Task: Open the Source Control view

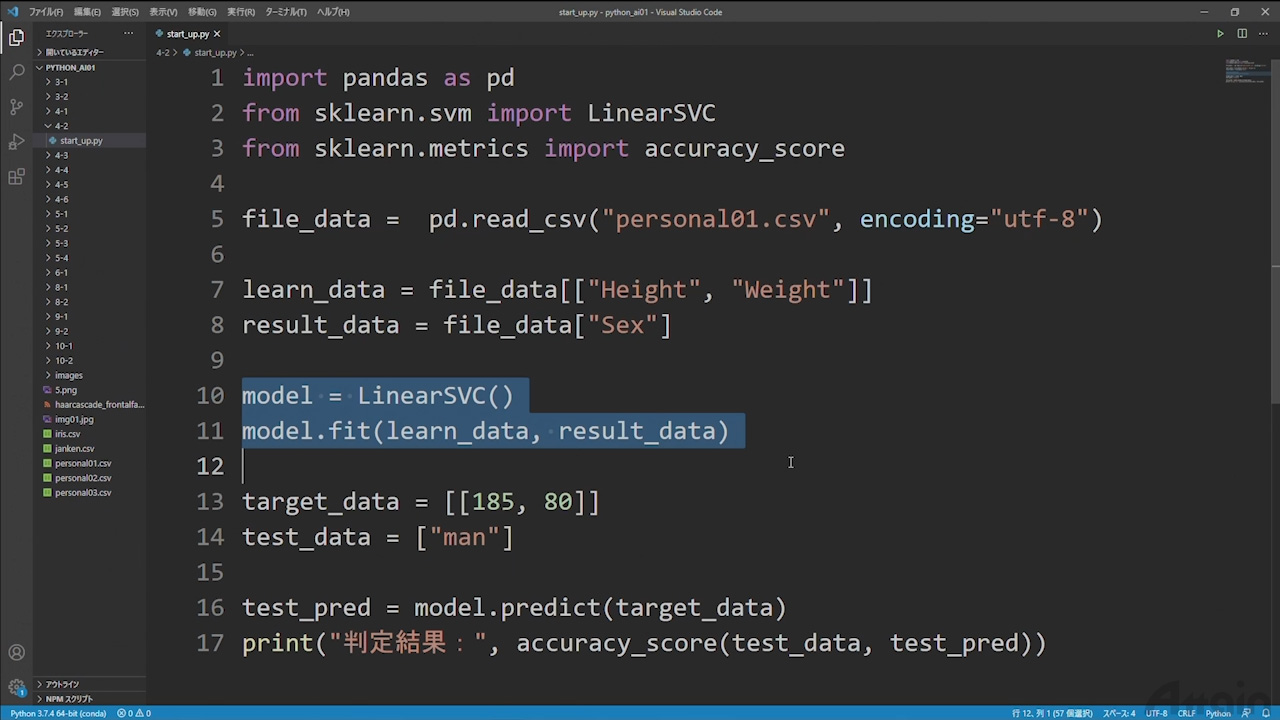Action: click(x=16, y=107)
